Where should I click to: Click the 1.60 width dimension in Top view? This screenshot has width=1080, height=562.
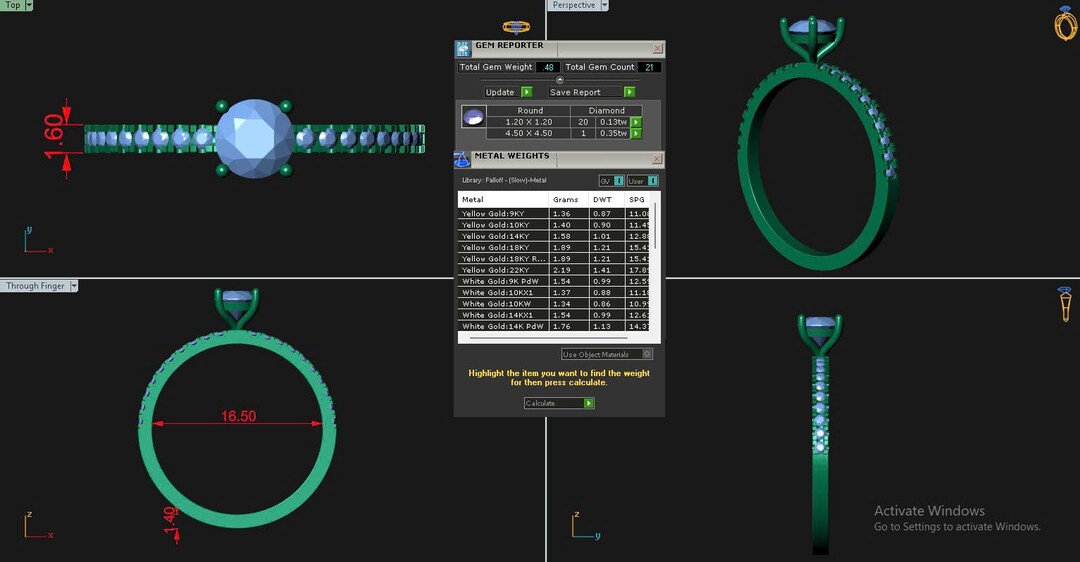(x=54, y=137)
